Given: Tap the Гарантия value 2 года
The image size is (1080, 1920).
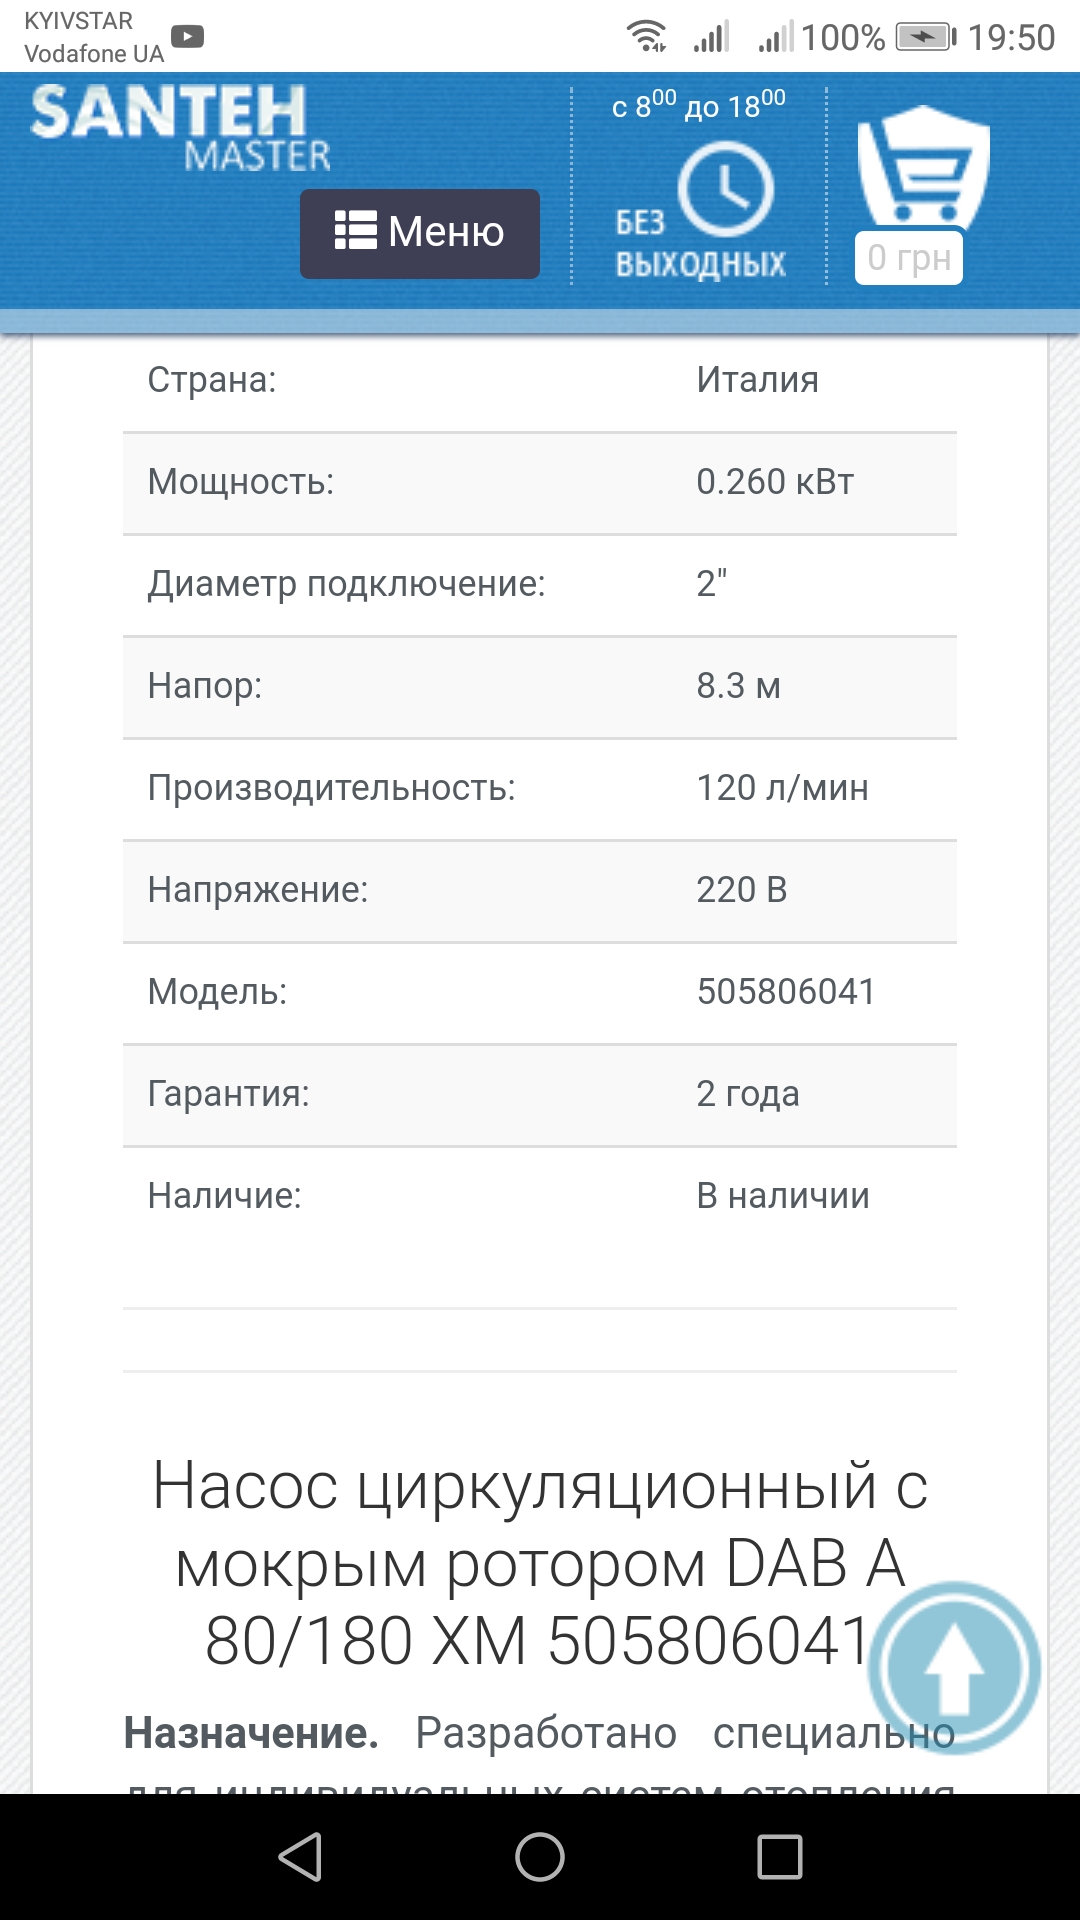Looking at the screenshot, I should tap(748, 1094).
